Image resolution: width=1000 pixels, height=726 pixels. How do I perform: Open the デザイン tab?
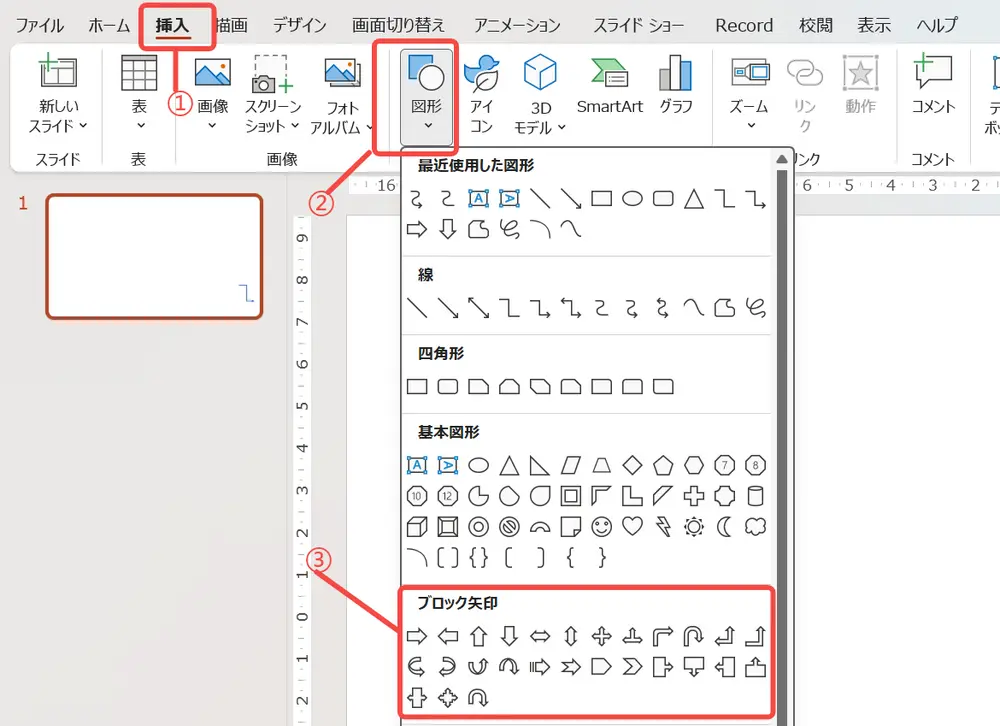(x=299, y=26)
